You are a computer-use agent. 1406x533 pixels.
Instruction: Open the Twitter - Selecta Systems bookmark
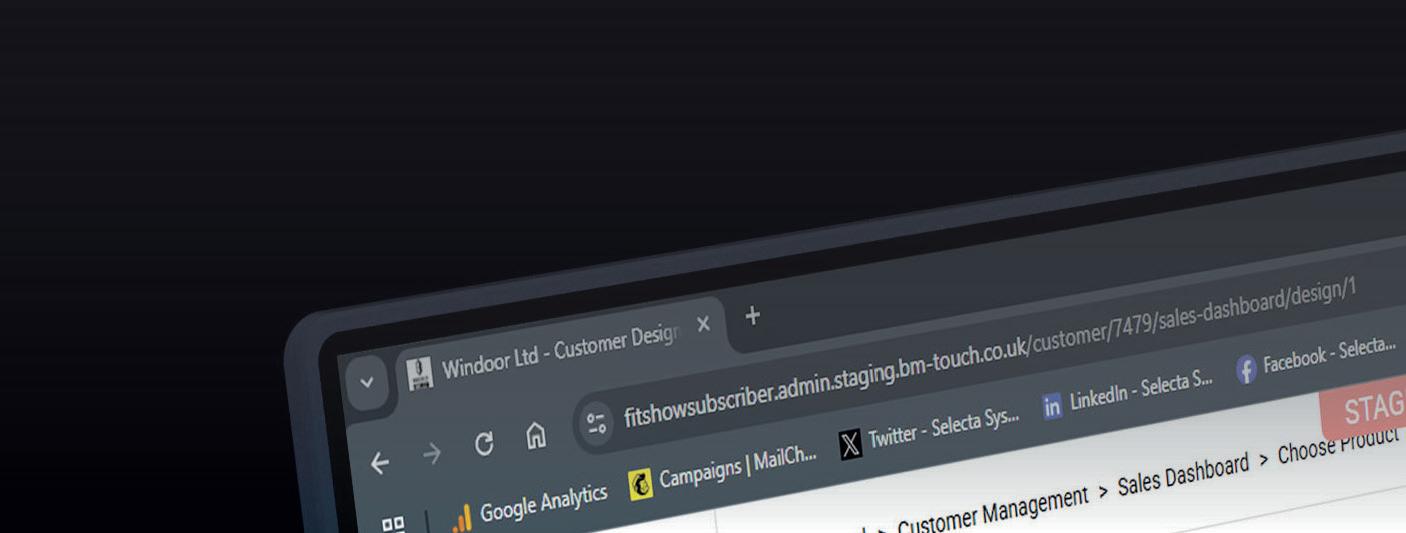click(x=930, y=432)
